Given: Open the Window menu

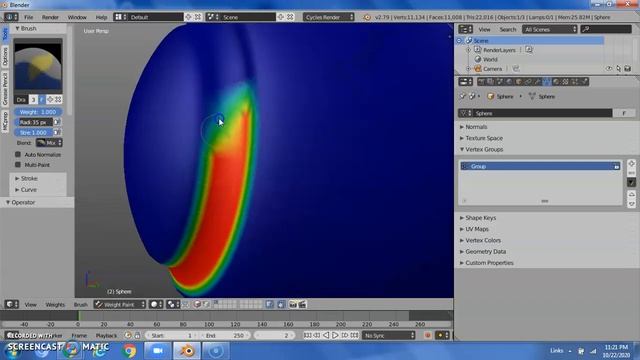Looking at the screenshot, I should click(77, 17).
